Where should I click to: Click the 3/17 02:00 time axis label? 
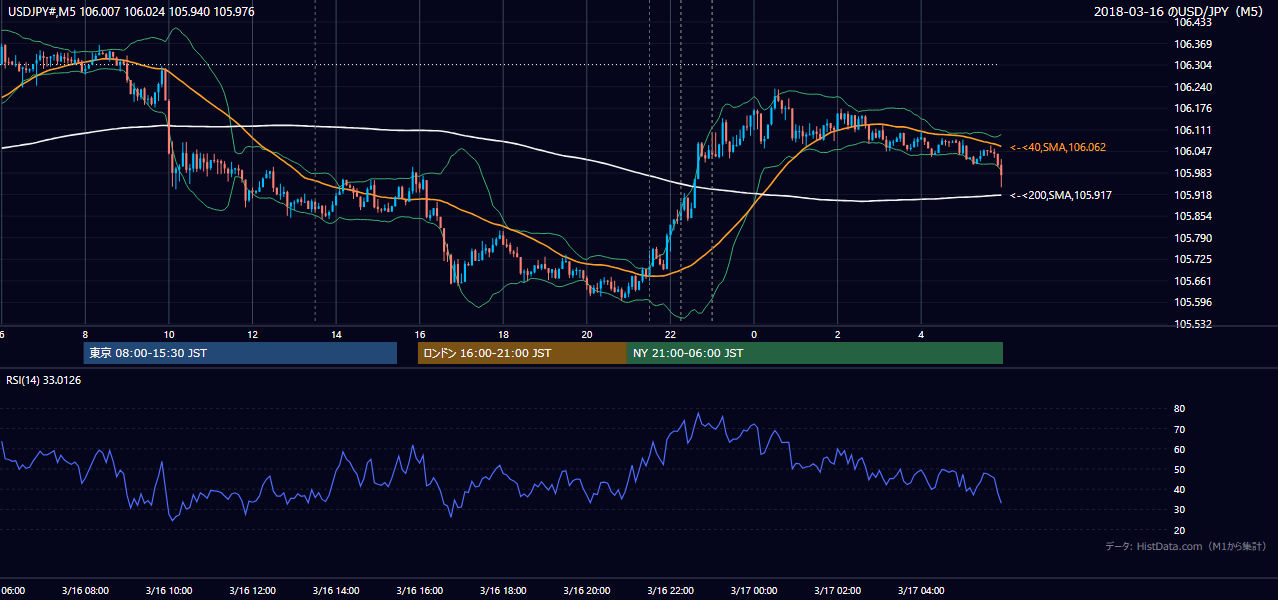pyautogui.click(x=838, y=591)
